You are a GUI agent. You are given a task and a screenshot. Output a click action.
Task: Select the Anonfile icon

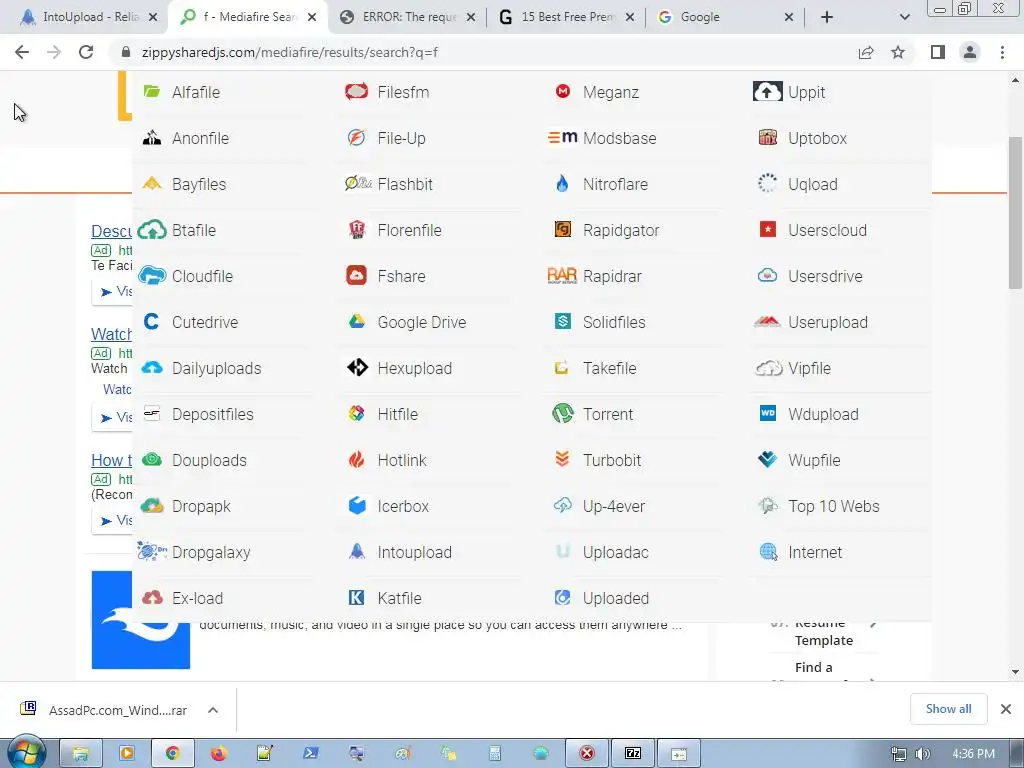tap(152, 138)
